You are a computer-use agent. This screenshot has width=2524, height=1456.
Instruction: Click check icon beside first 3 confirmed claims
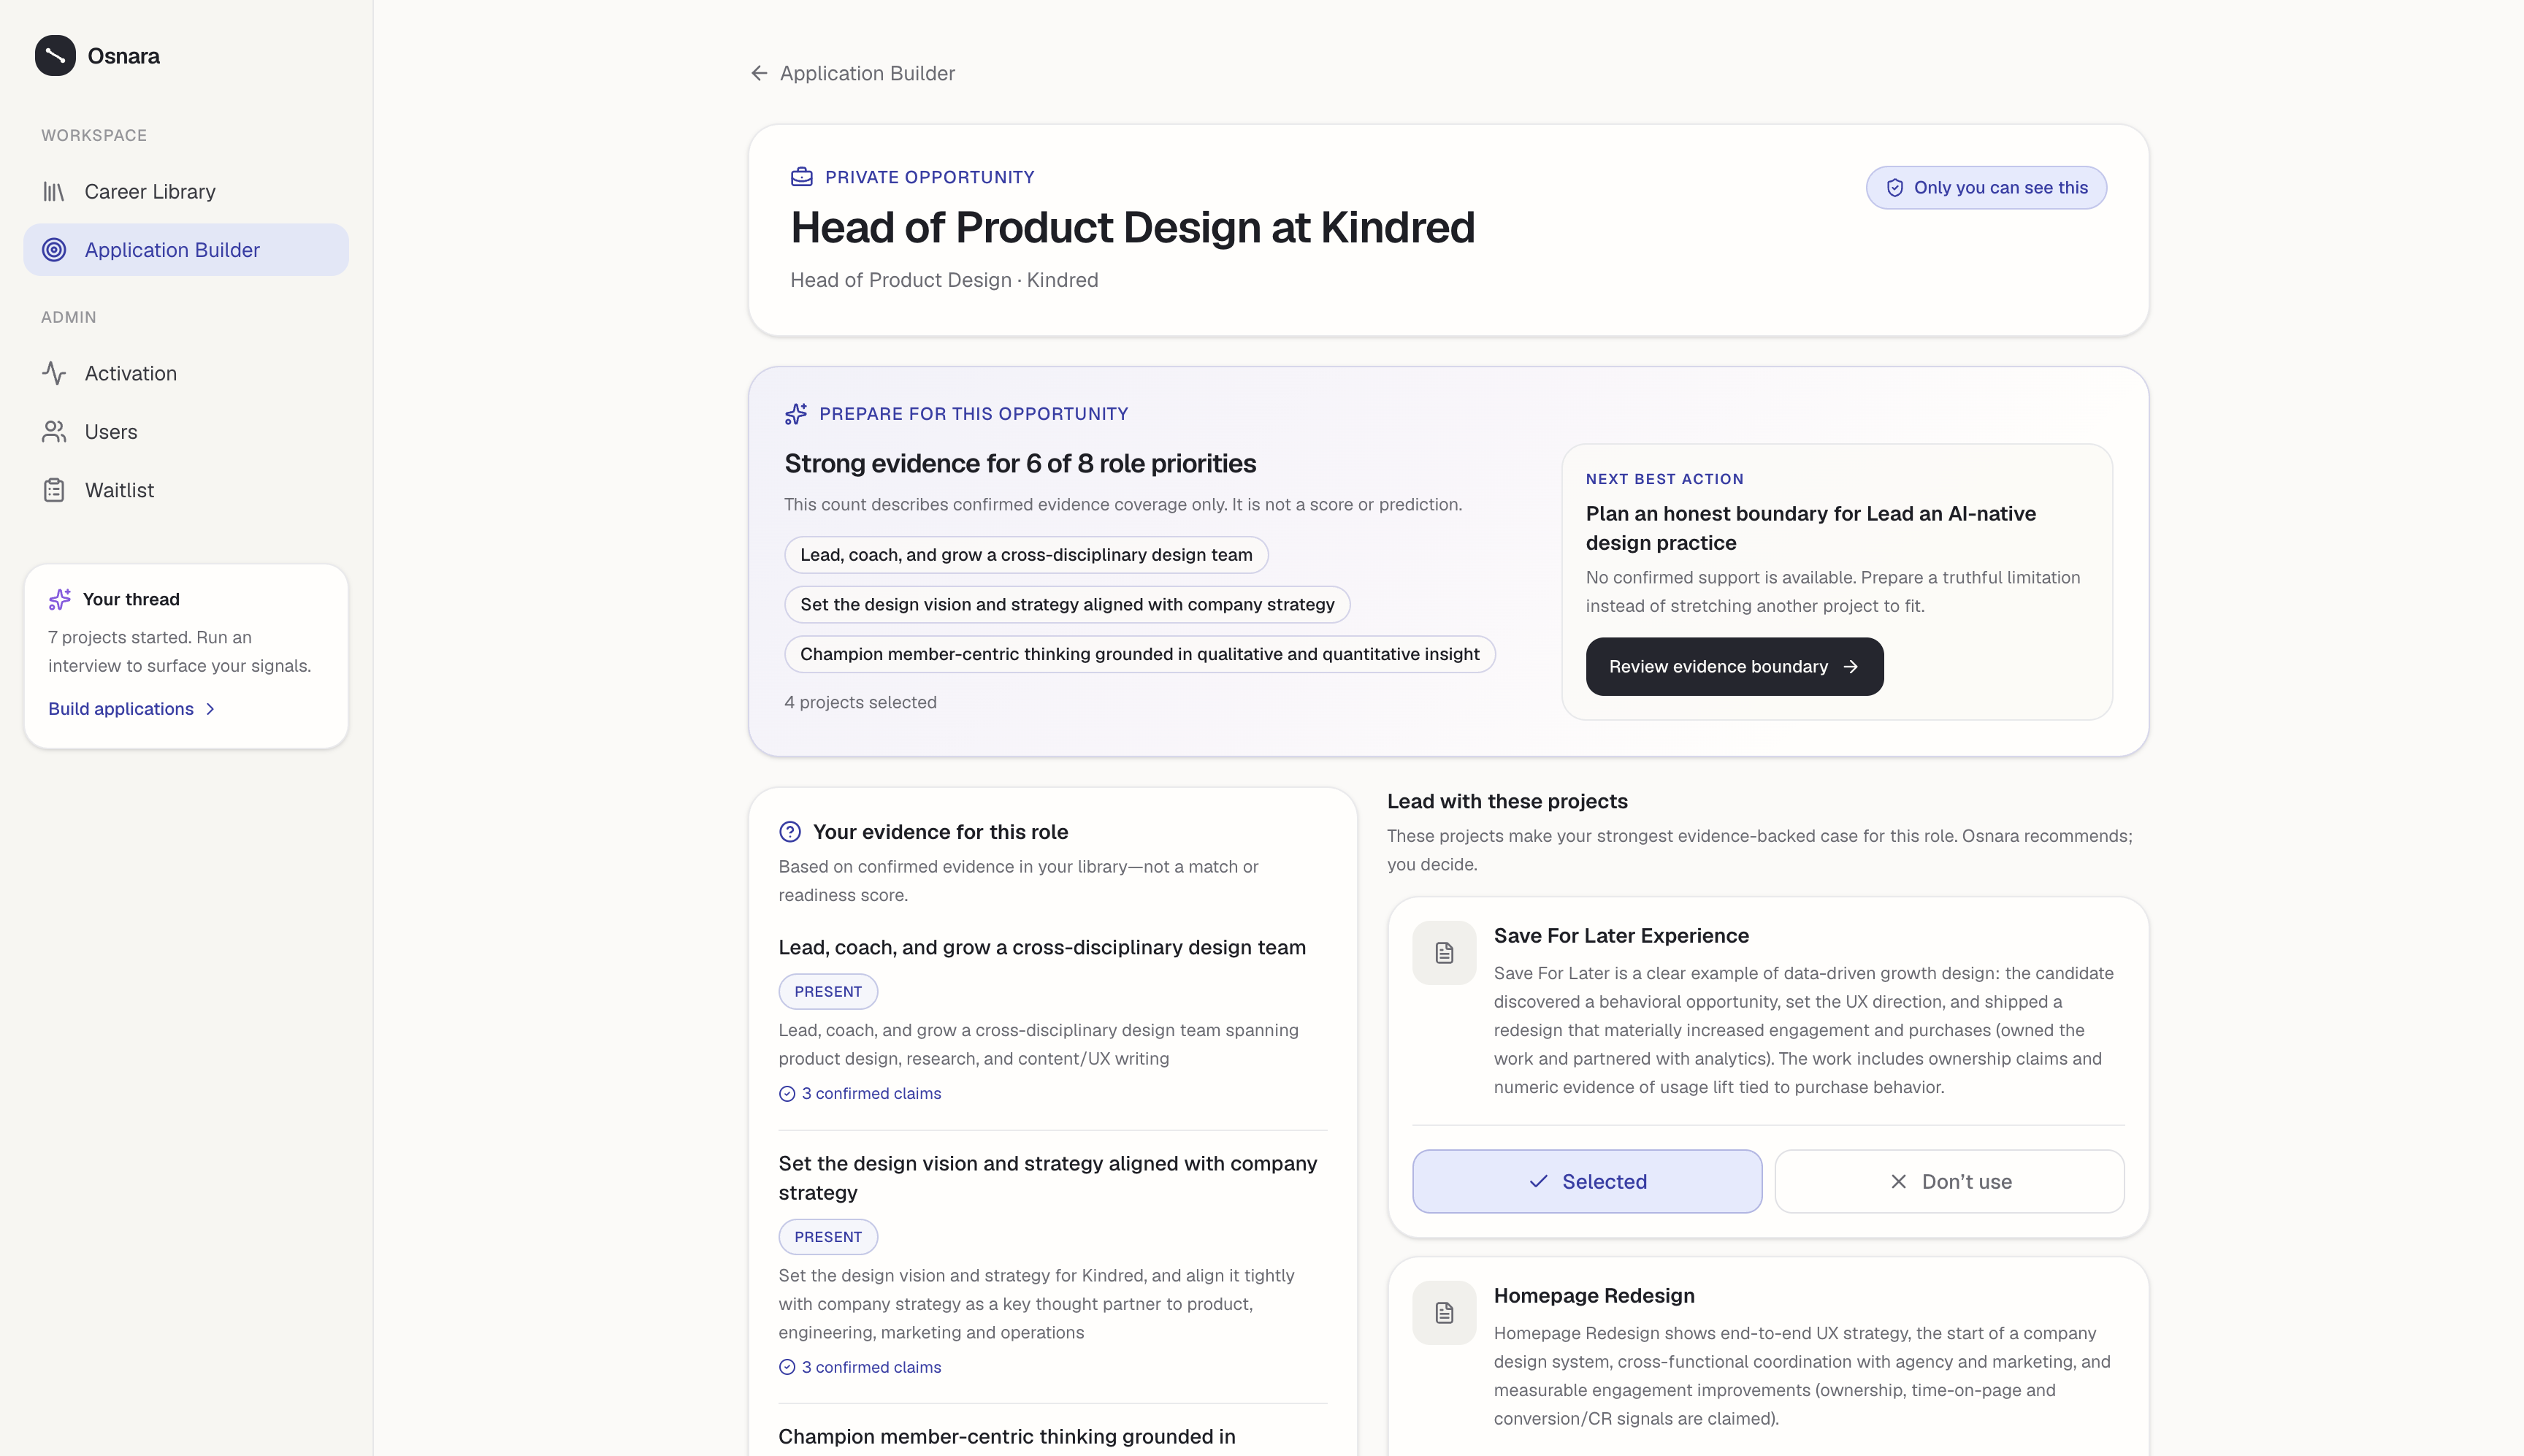coord(787,1094)
